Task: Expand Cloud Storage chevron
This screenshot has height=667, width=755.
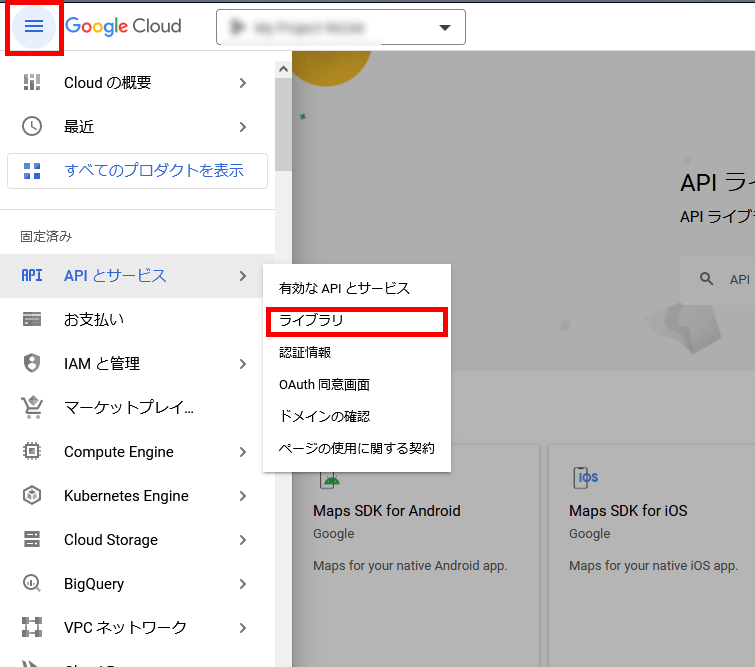Action: tap(243, 540)
